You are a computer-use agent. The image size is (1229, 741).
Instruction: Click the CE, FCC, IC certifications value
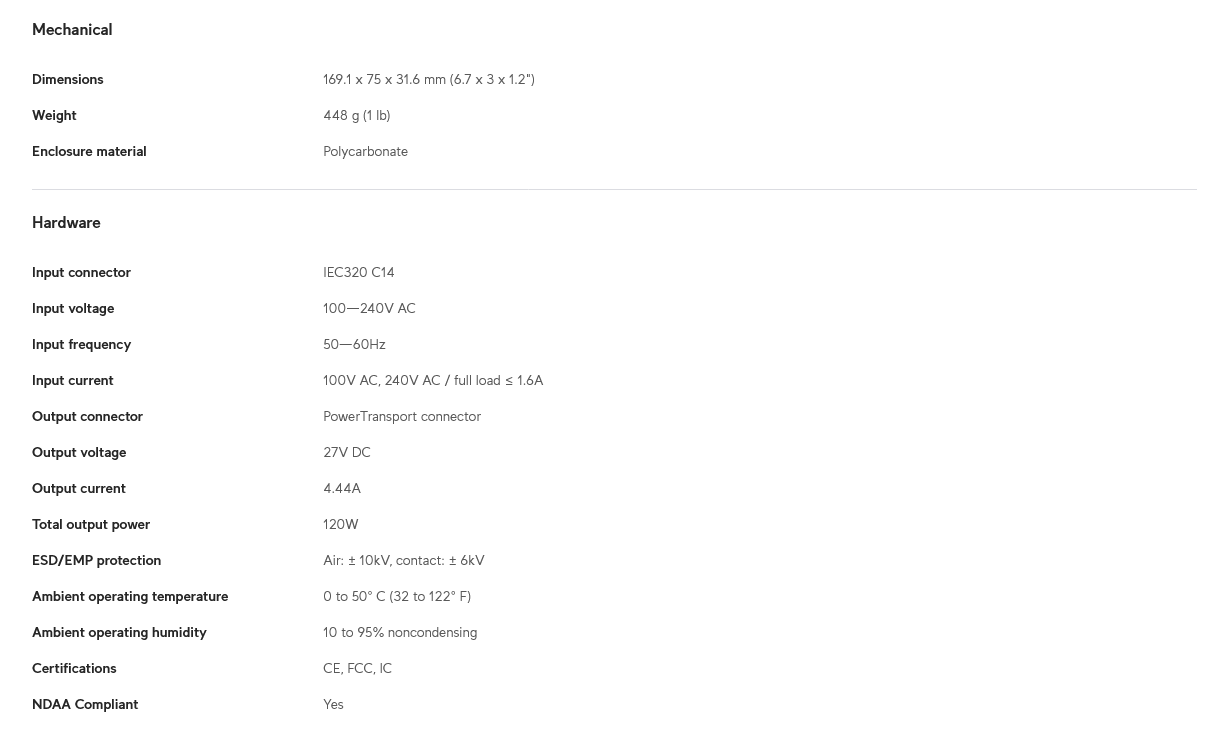point(357,669)
